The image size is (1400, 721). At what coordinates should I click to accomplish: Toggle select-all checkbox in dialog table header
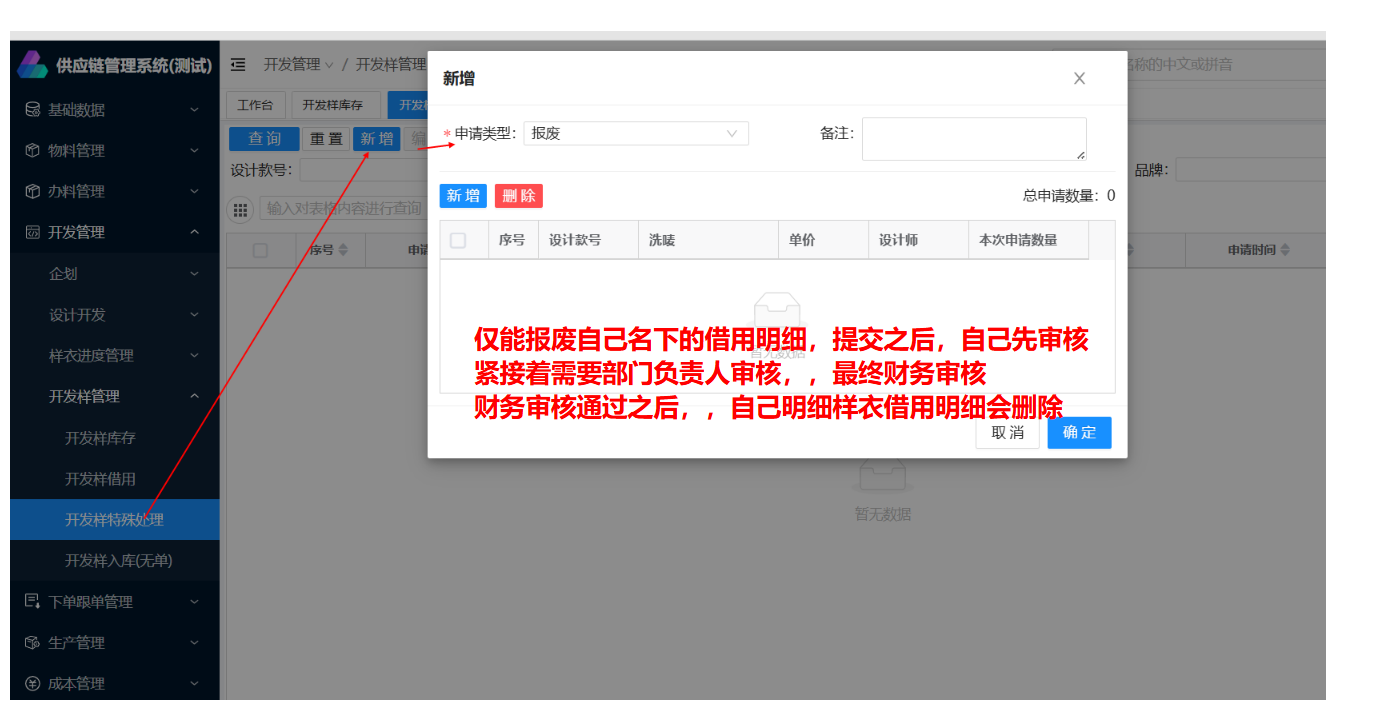(458, 240)
